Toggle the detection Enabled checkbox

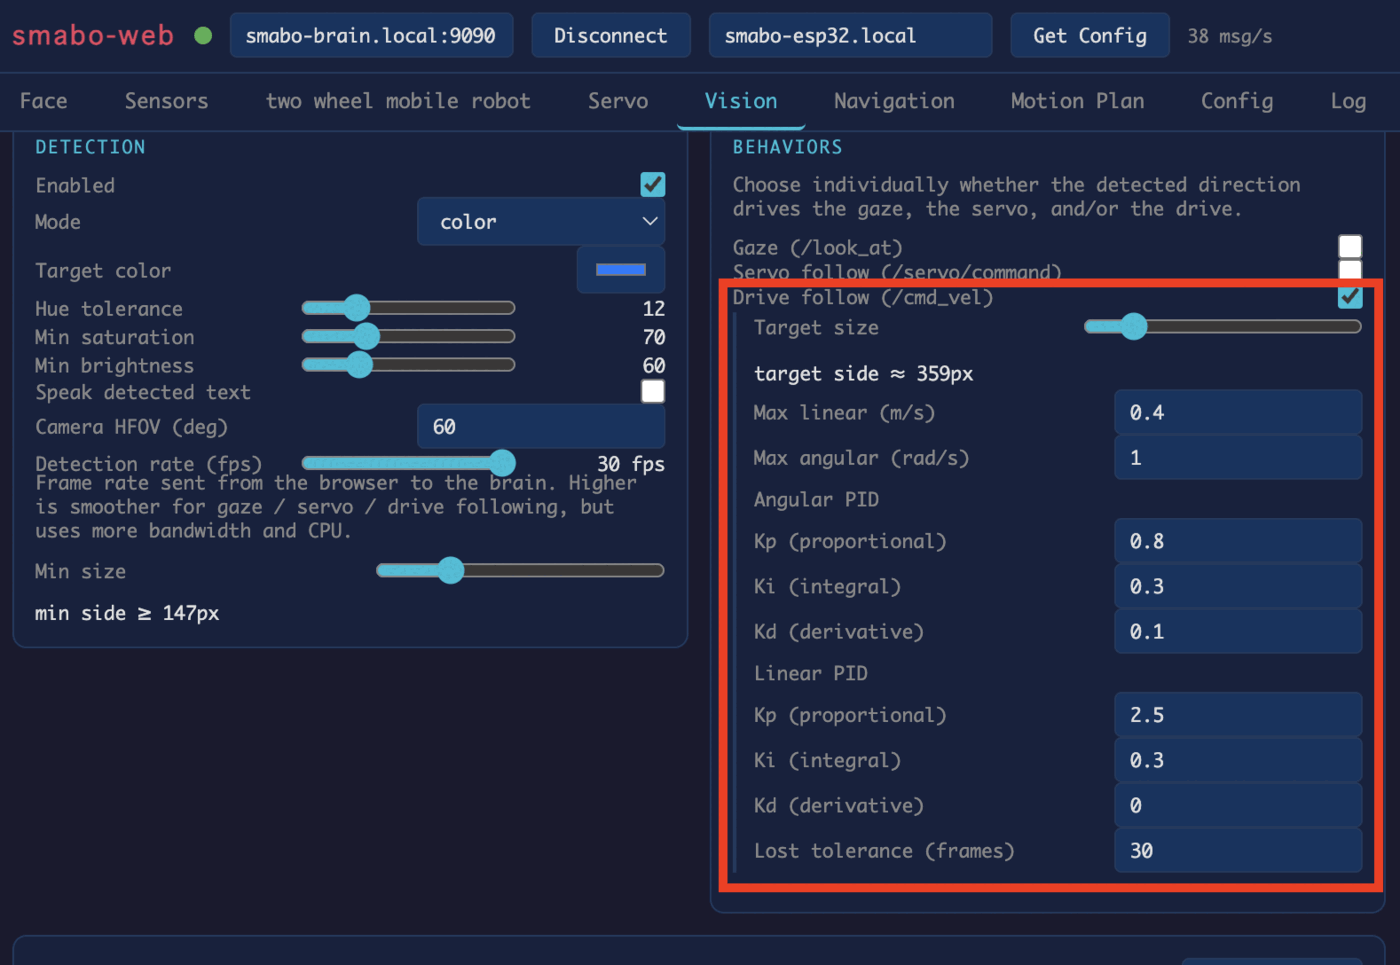(x=653, y=185)
